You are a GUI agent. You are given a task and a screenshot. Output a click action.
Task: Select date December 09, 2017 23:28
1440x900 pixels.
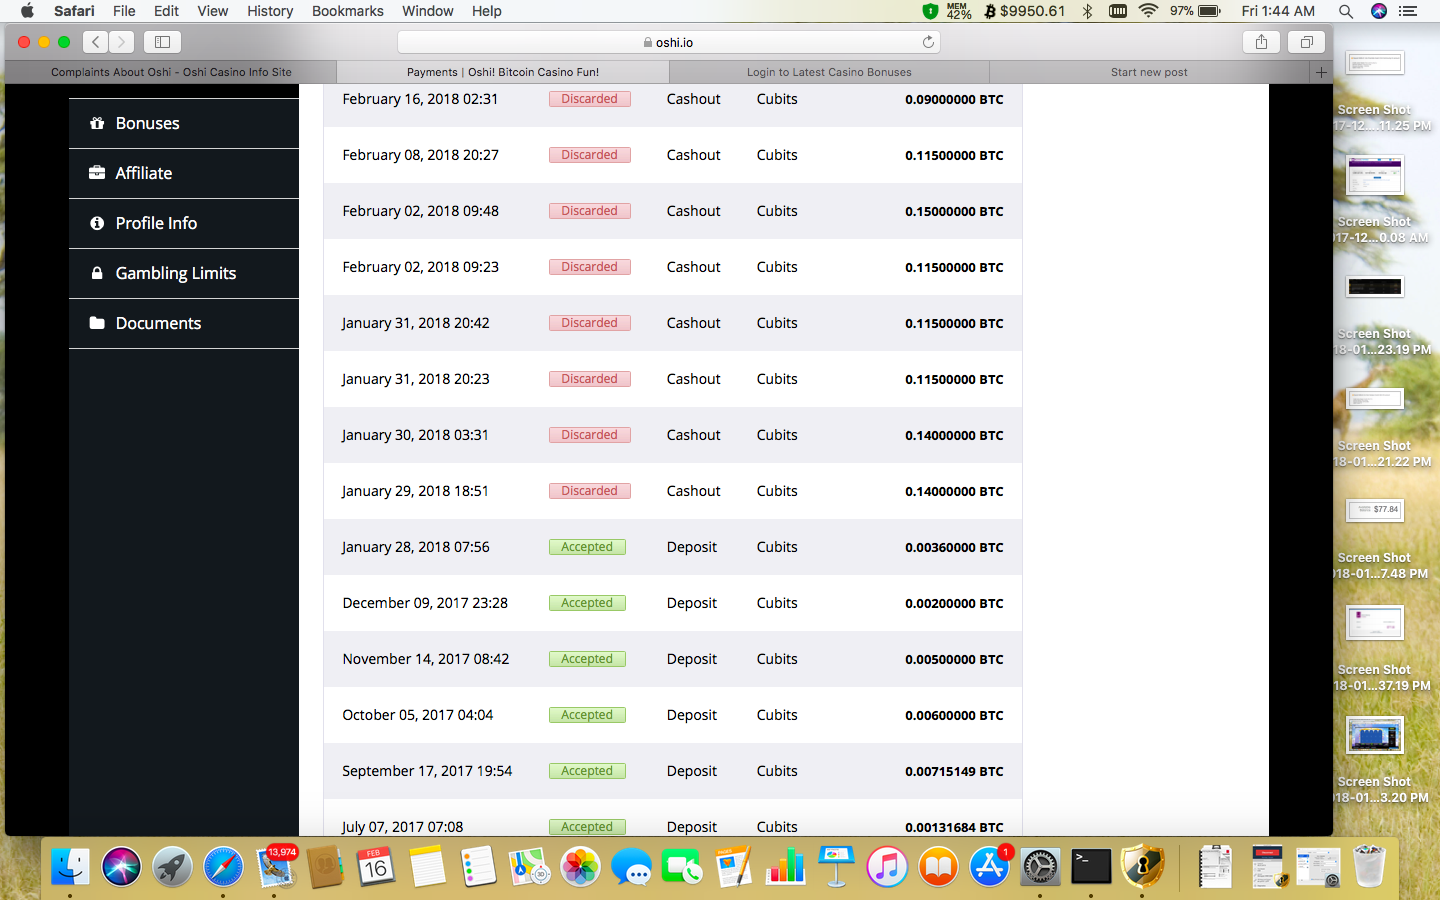point(425,603)
